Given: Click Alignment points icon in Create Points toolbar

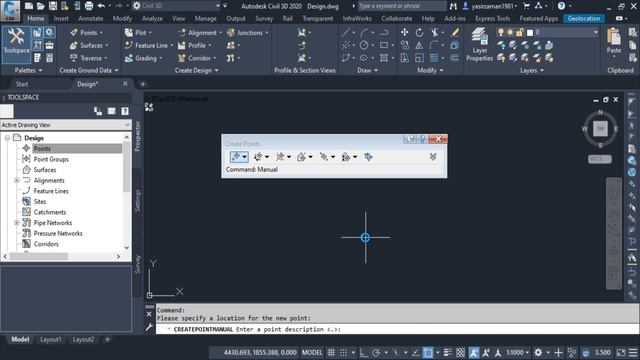Looking at the screenshot, I should [280, 157].
